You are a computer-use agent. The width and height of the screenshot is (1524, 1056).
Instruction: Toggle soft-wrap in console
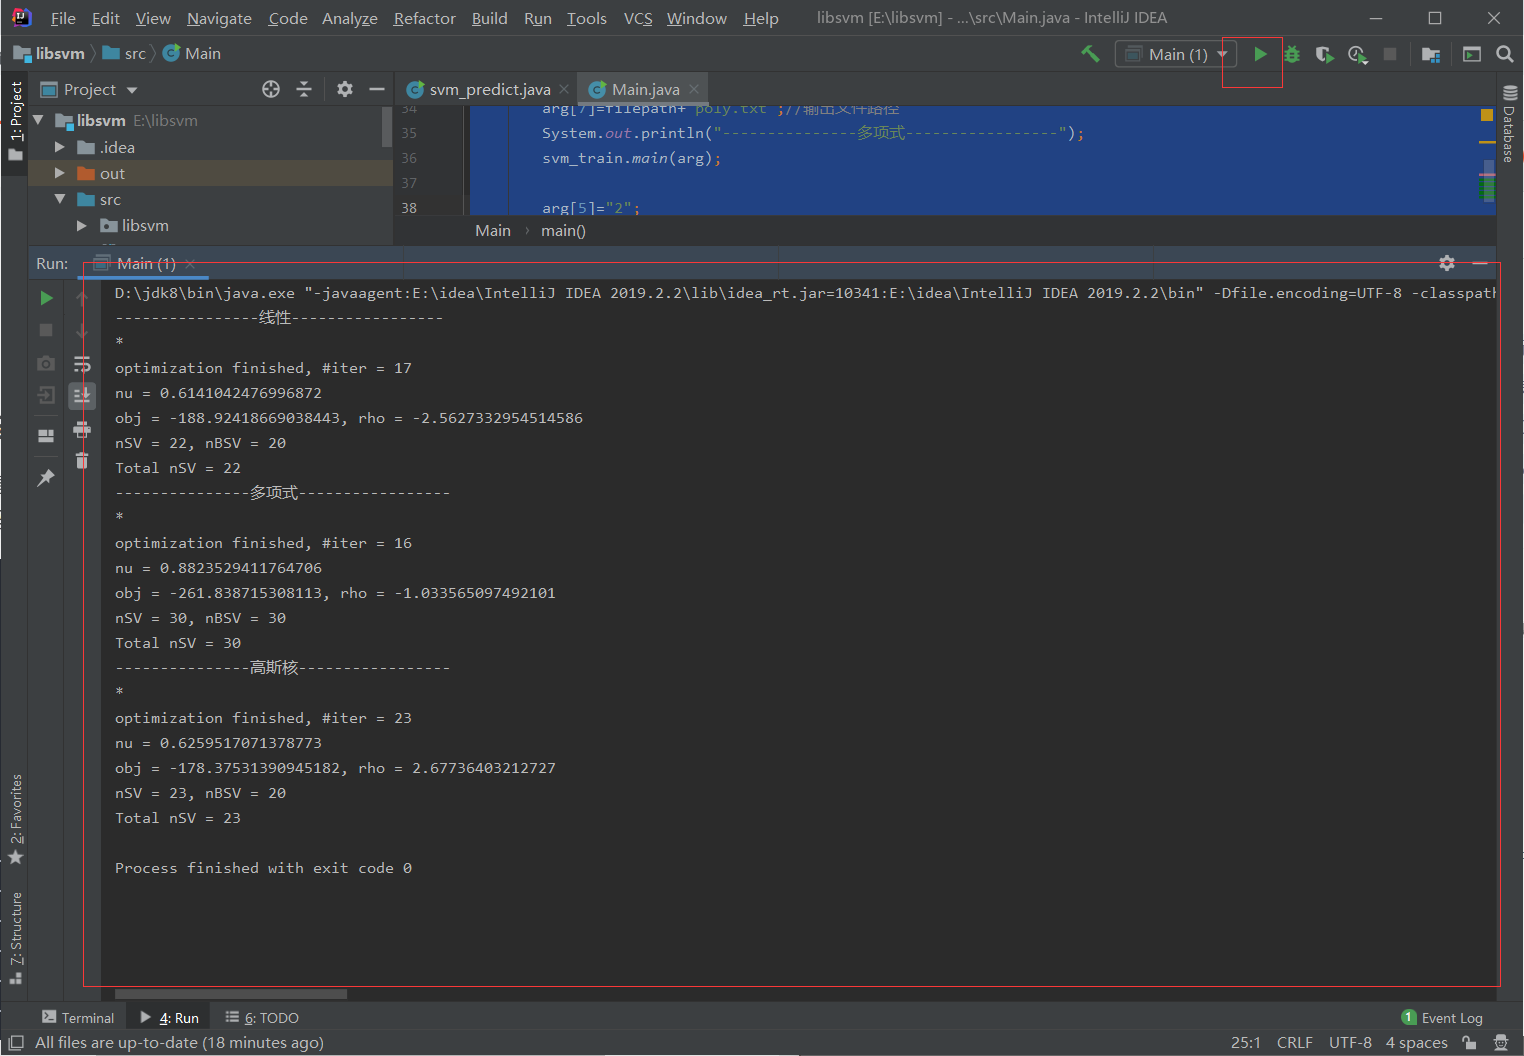(x=82, y=364)
